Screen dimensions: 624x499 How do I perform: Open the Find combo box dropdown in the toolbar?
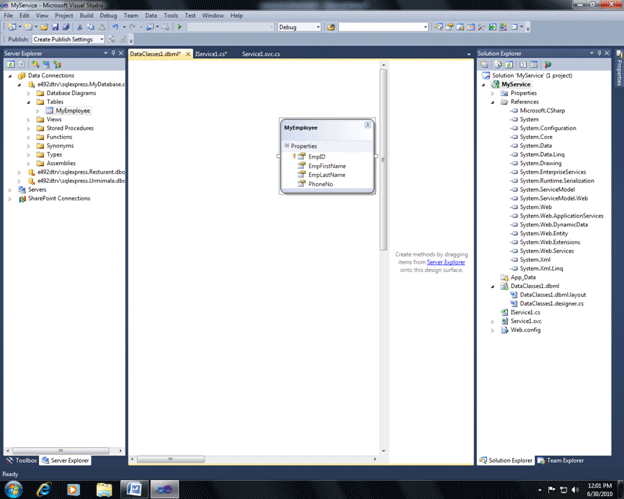point(425,27)
